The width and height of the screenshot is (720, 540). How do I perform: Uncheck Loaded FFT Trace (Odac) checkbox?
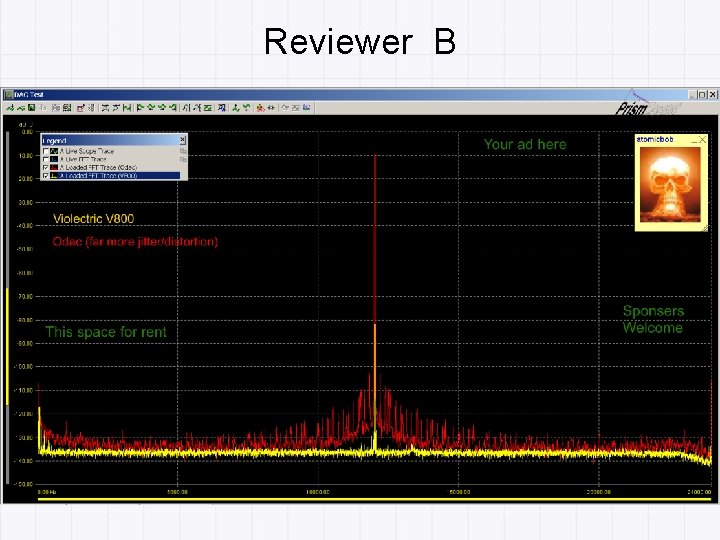45,168
